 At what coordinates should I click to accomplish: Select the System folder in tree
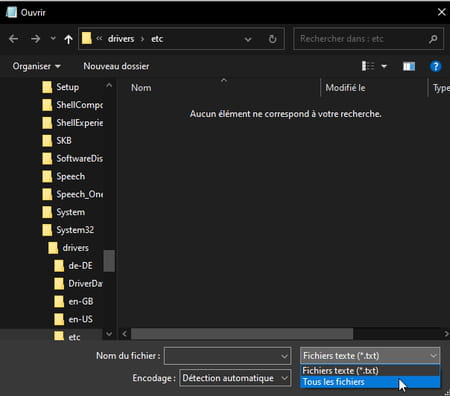[x=64, y=212]
